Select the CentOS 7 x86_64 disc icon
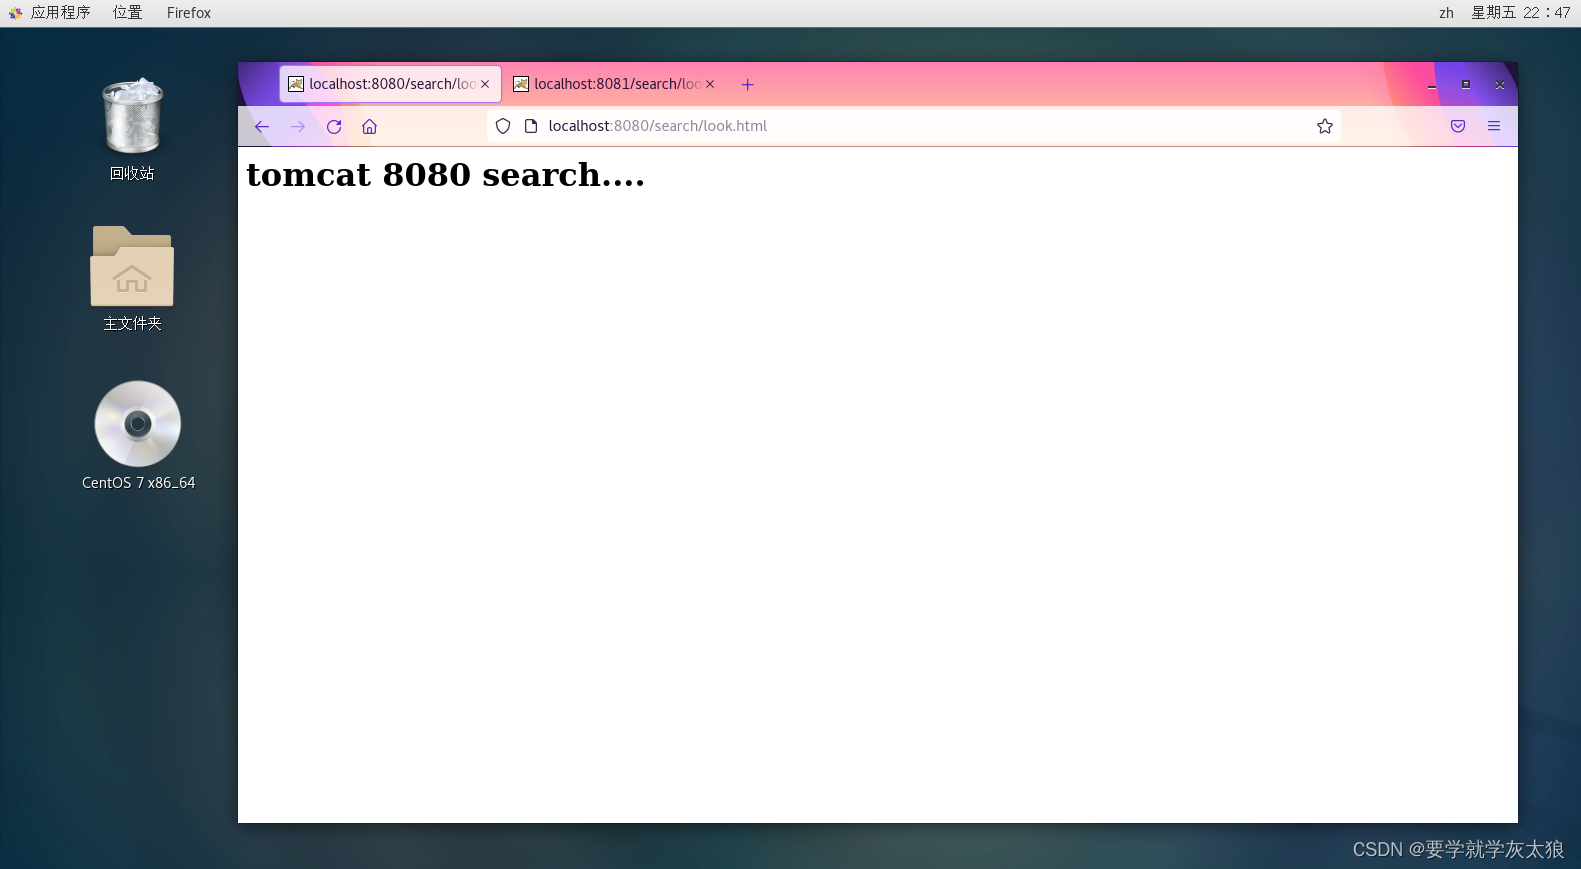The image size is (1581, 869). (138, 435)
